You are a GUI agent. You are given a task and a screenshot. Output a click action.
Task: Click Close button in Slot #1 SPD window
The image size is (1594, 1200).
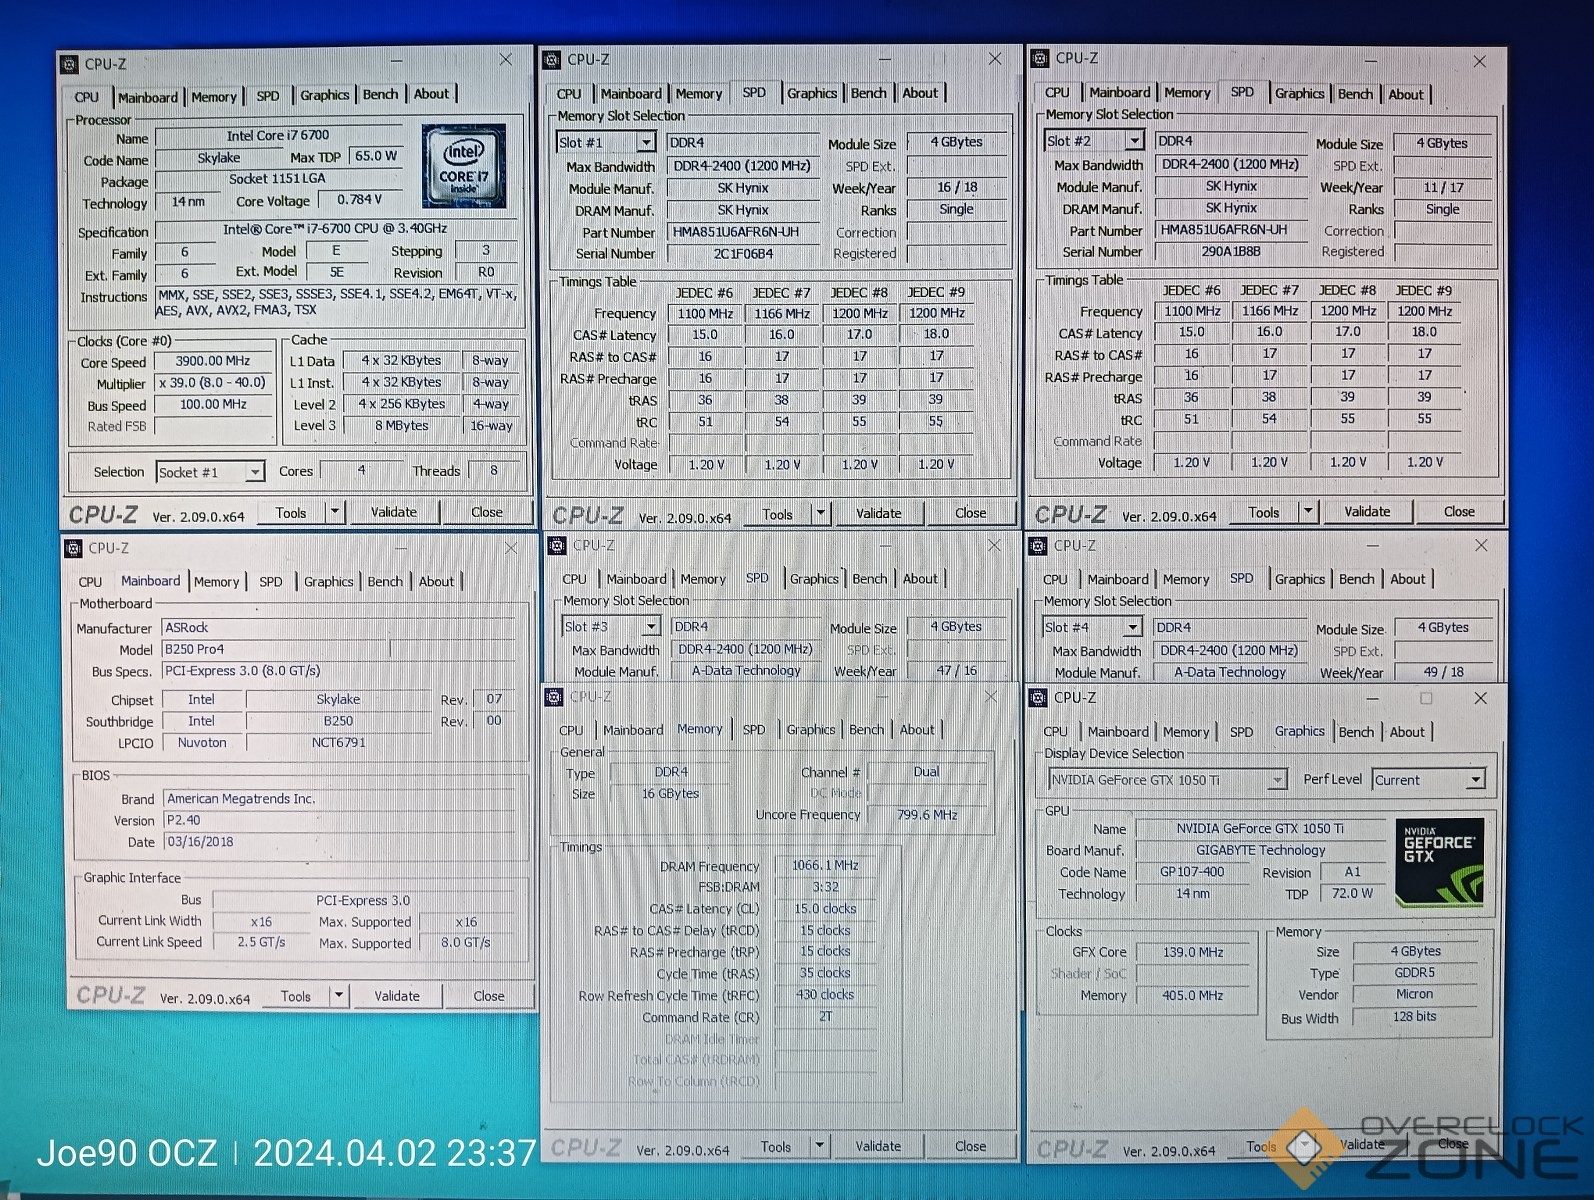coord(970,513)
